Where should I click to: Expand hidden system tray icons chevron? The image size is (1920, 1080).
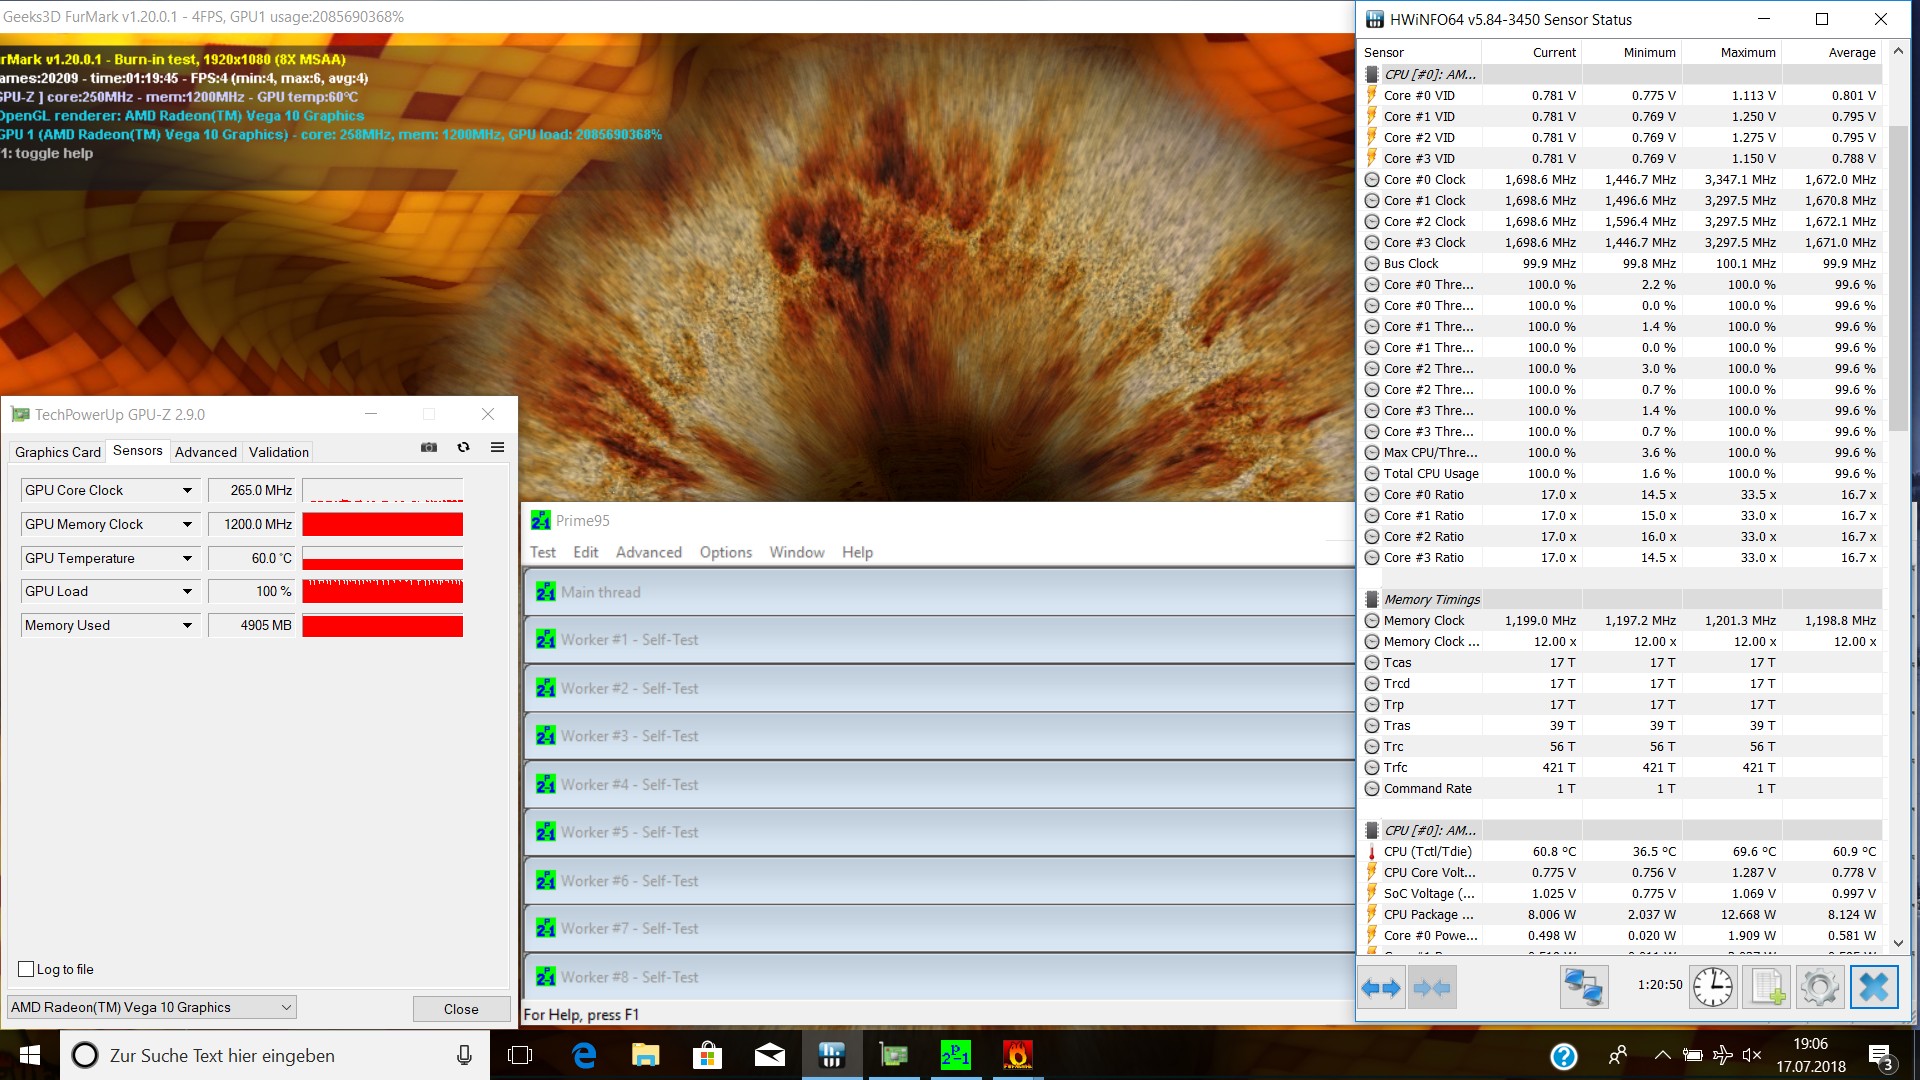click(x=1662, y=1055)
